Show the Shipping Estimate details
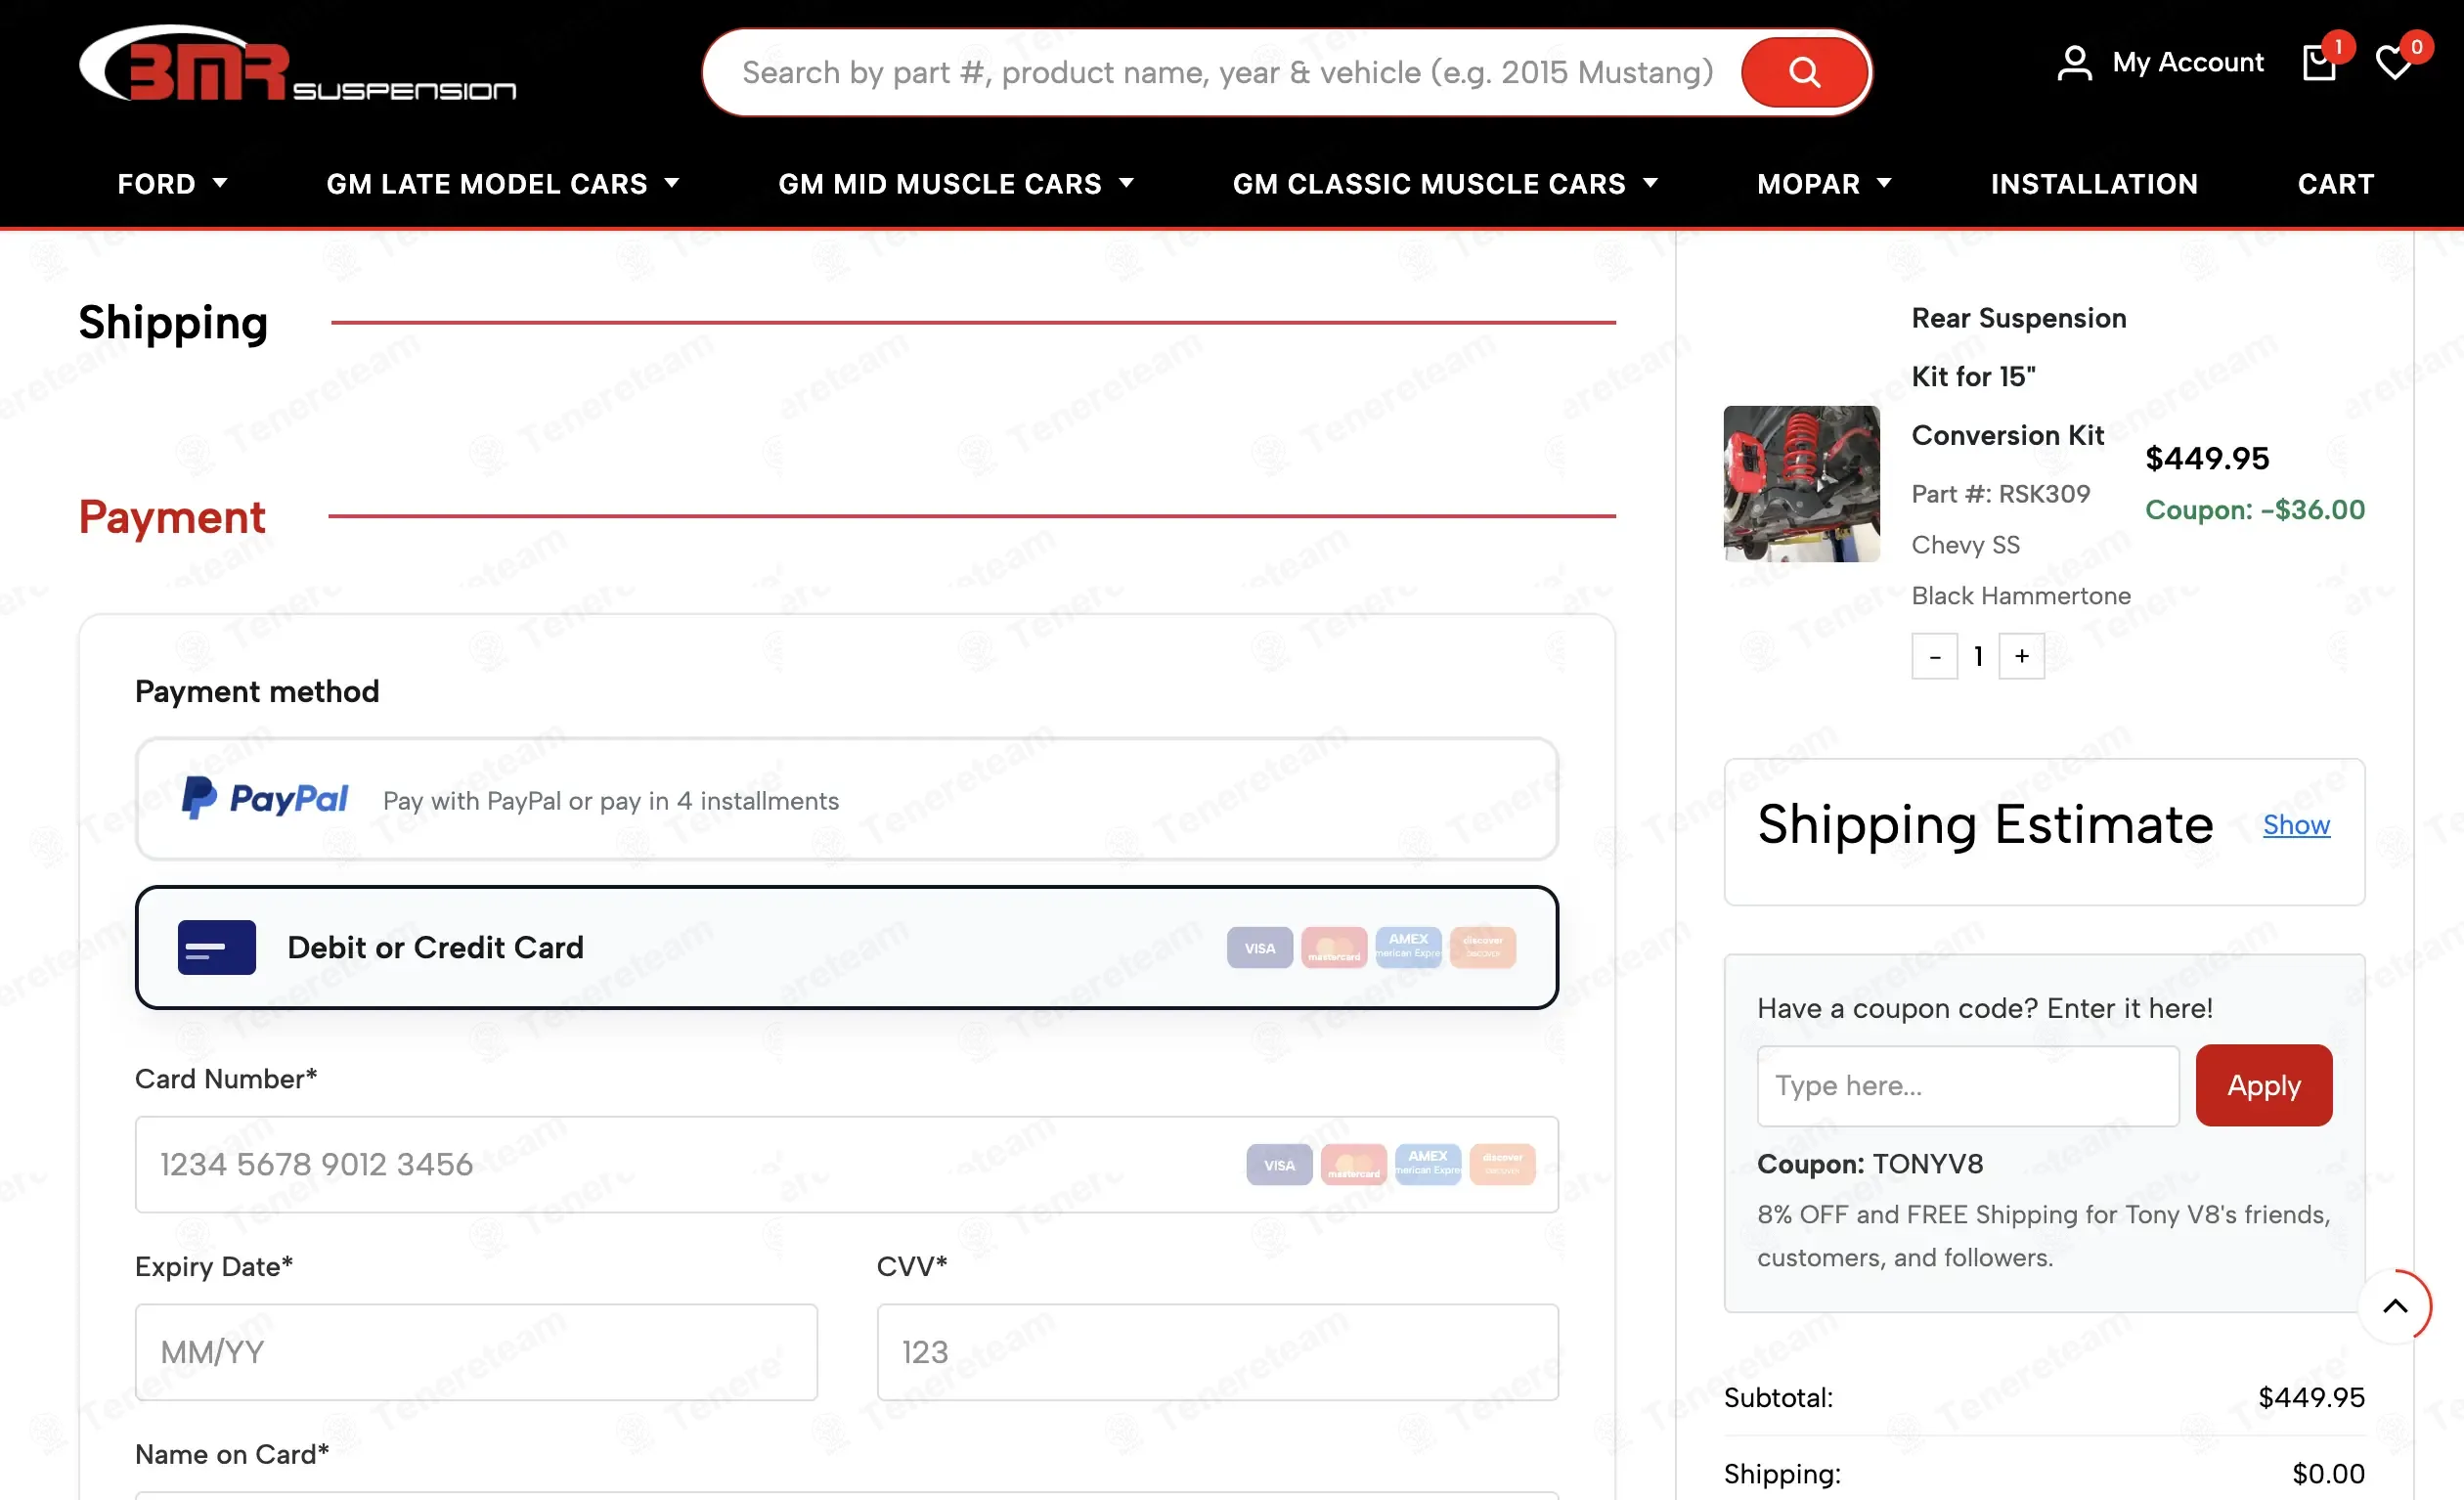Viewport: 2464px width, 1500px height. (2296, 825)
